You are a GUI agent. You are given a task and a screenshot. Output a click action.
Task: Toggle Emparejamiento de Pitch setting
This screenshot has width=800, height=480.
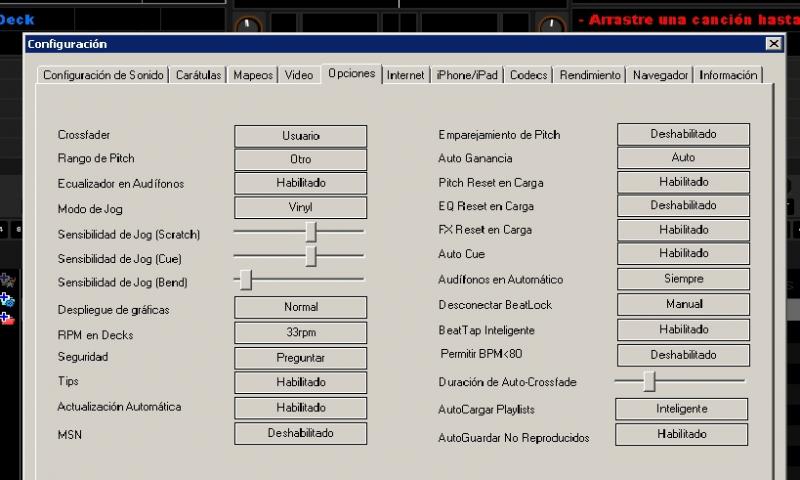(x=683, y=134)
